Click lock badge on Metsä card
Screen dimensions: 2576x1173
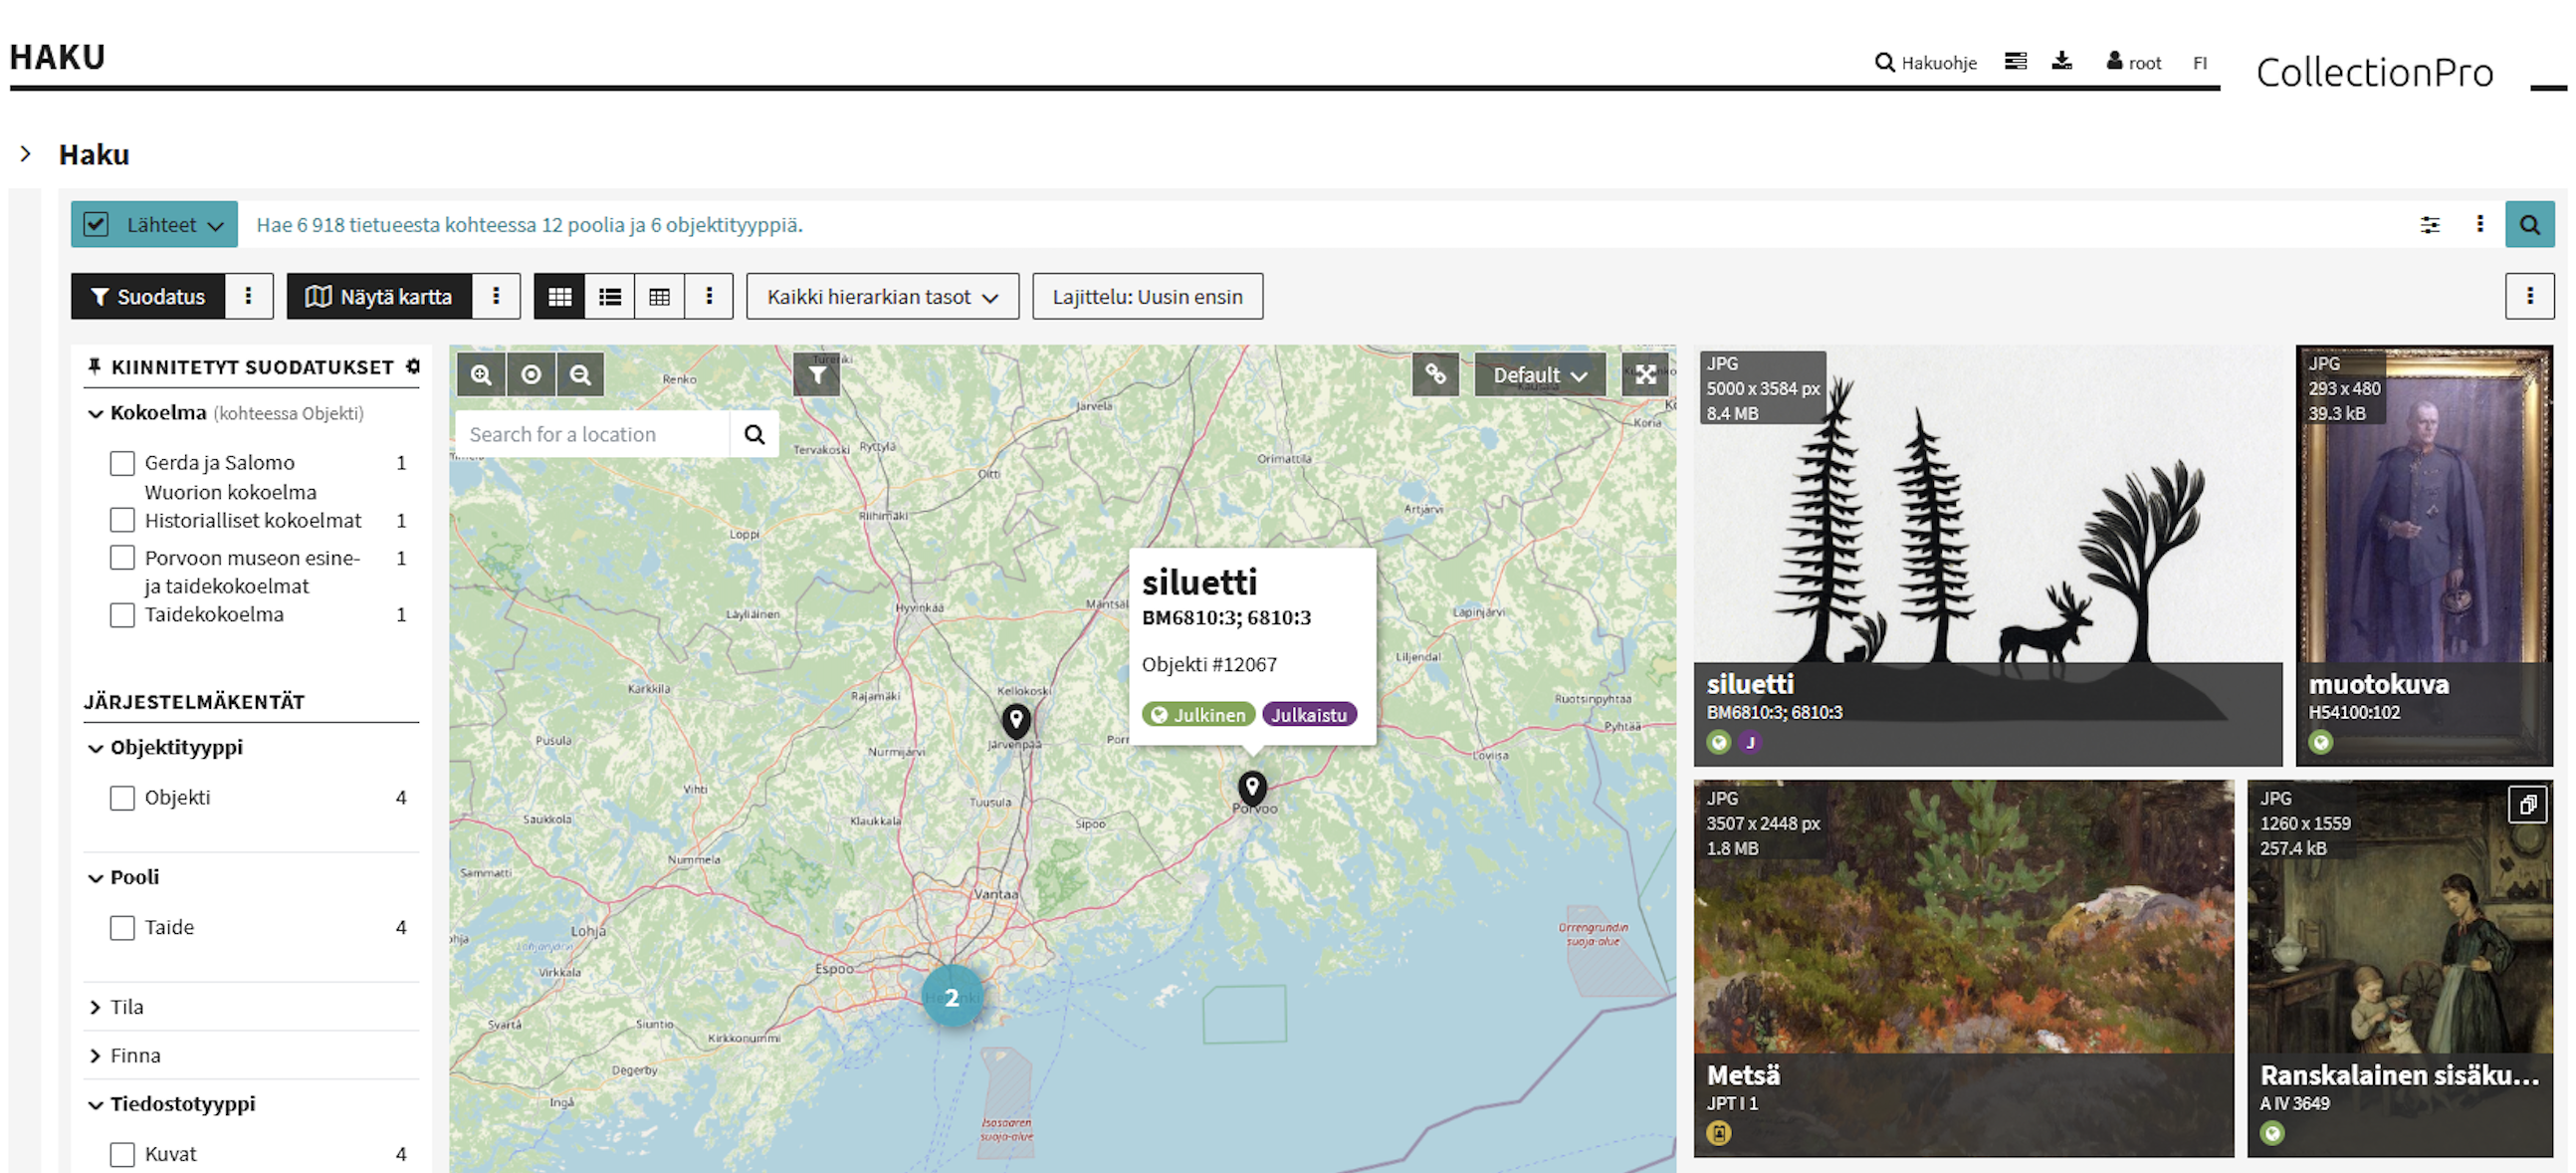(1718, 1133)
